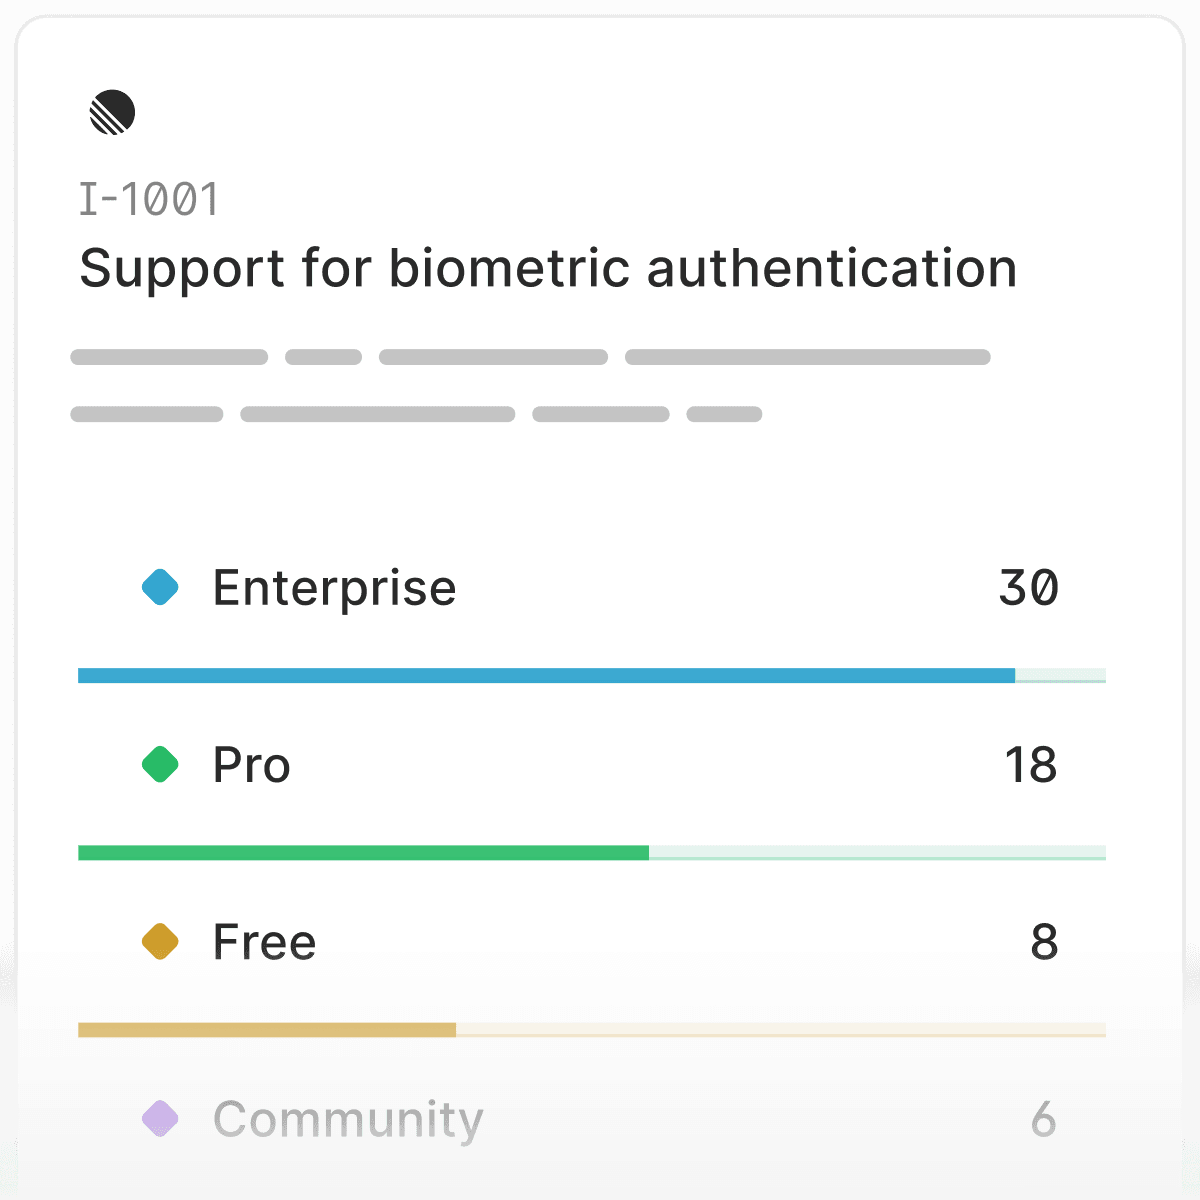Select the Pro tier label
Screen dimensions: 1200x1200
[252, 765]
